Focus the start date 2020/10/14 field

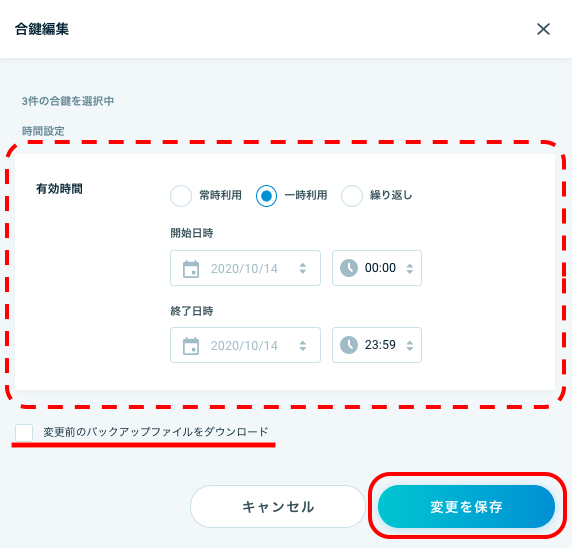[x=245, y=268]
